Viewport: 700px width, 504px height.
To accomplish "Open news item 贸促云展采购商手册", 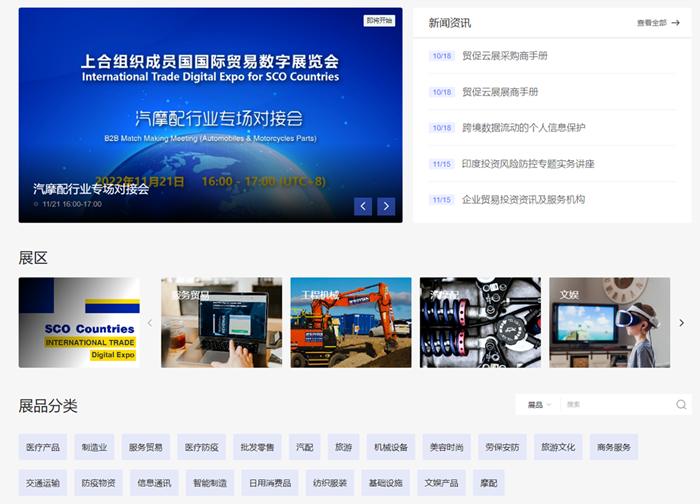I will click(505, 56).
